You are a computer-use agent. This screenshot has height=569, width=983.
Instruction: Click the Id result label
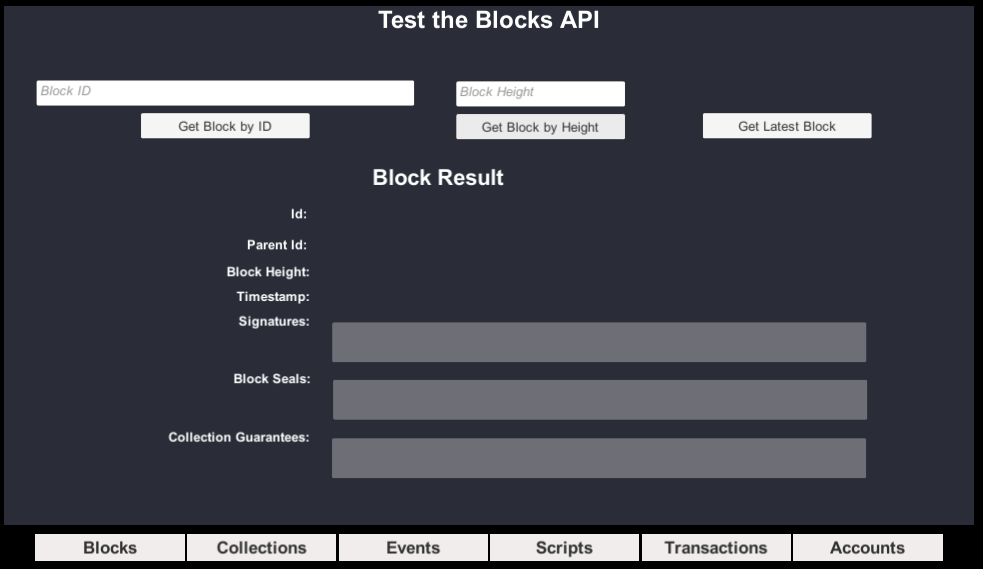tap(299, 214)
